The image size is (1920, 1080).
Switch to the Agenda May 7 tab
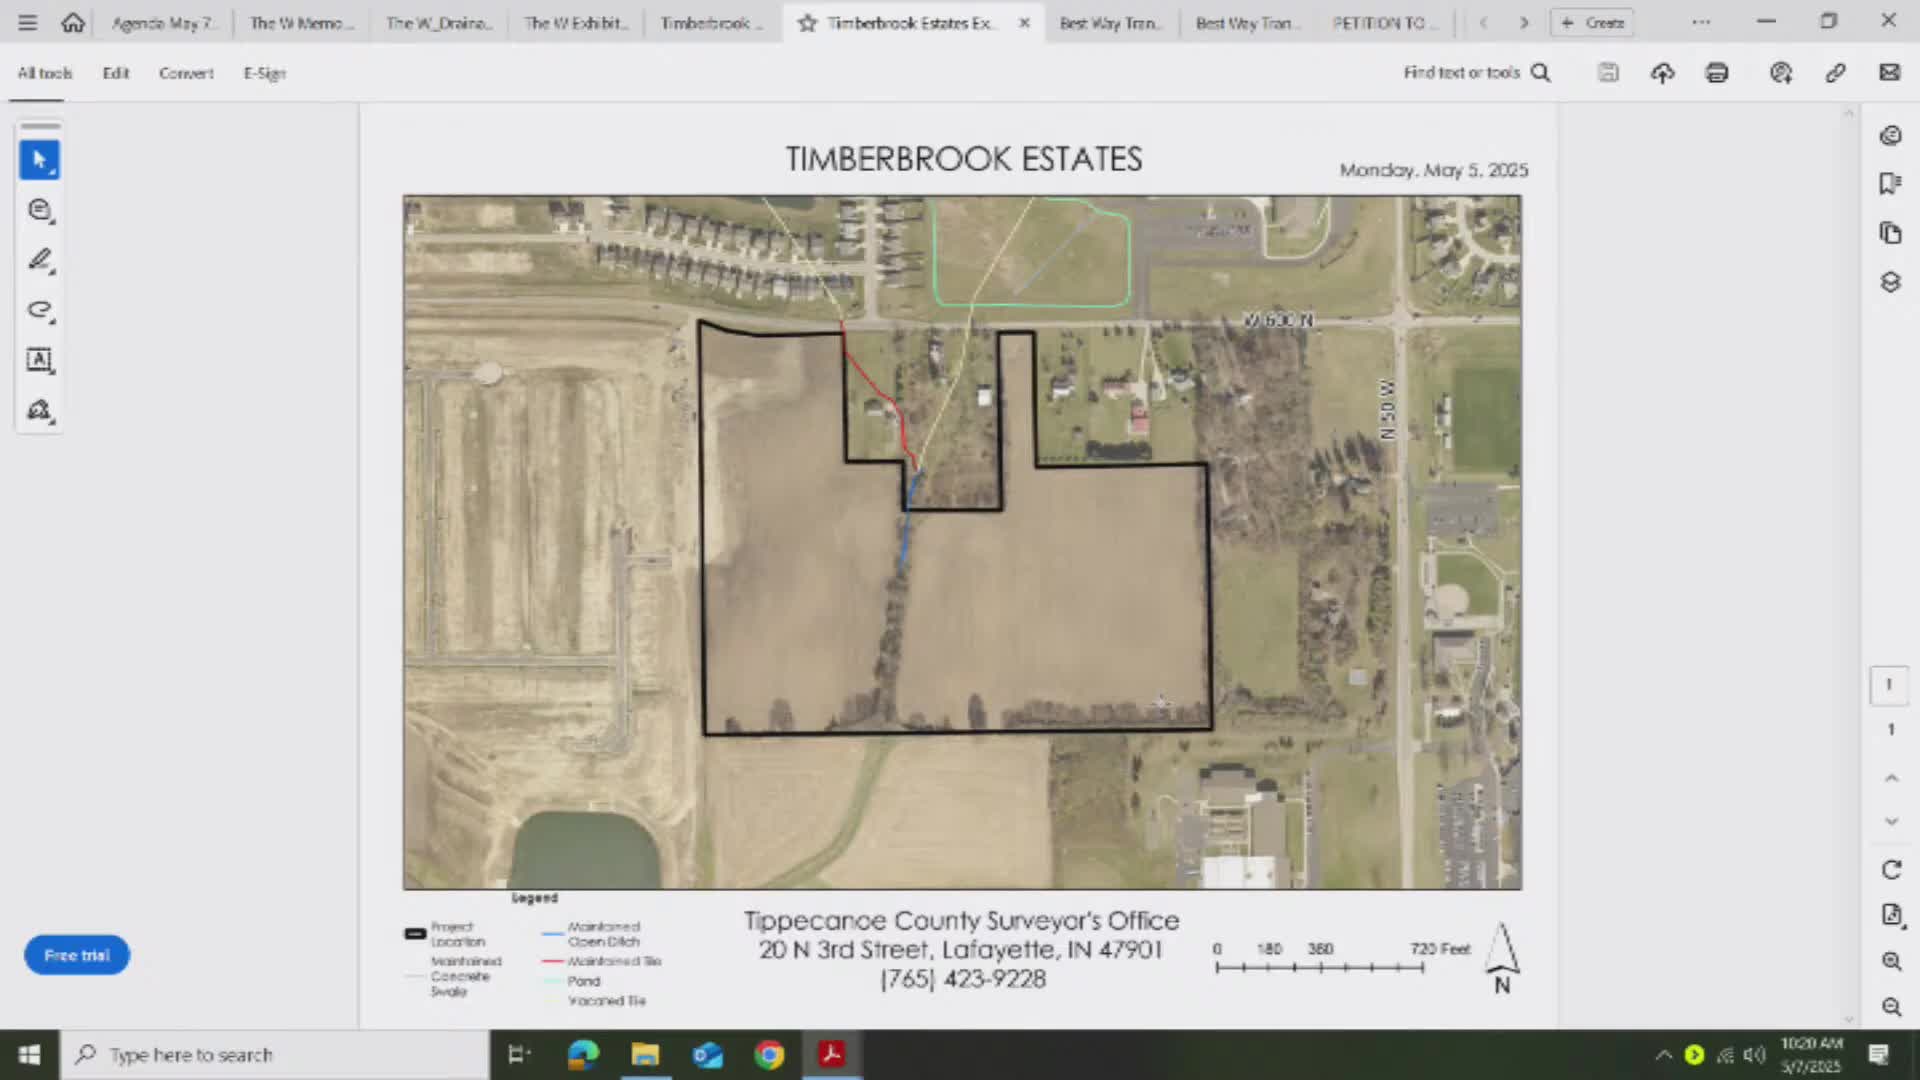coord(163,22)
